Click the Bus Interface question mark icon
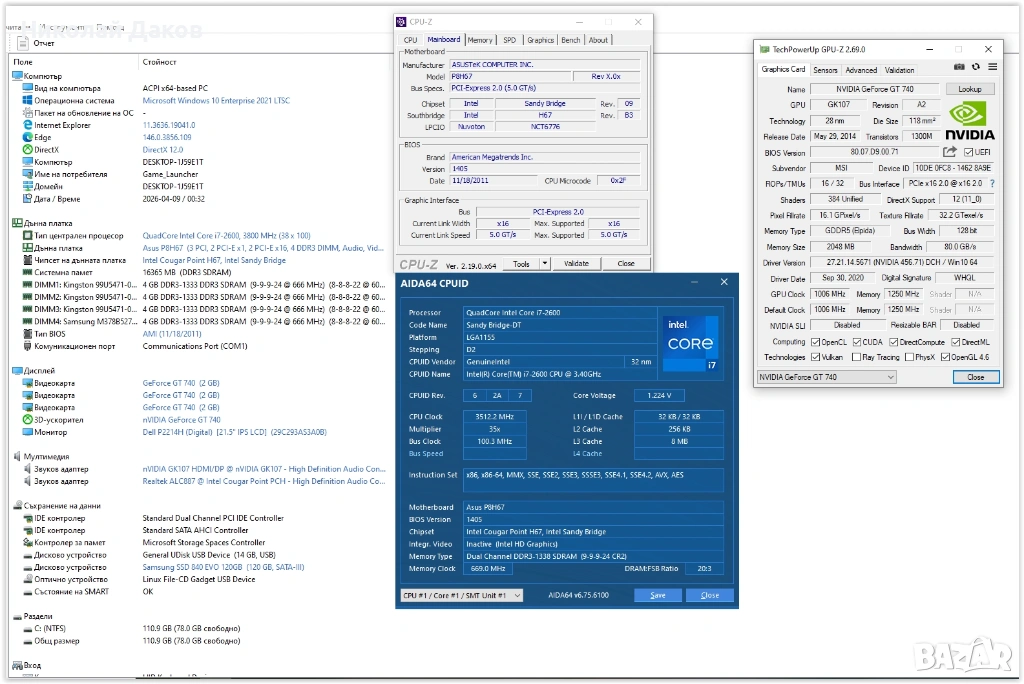The image size is (1024, 684). point(993,184)
